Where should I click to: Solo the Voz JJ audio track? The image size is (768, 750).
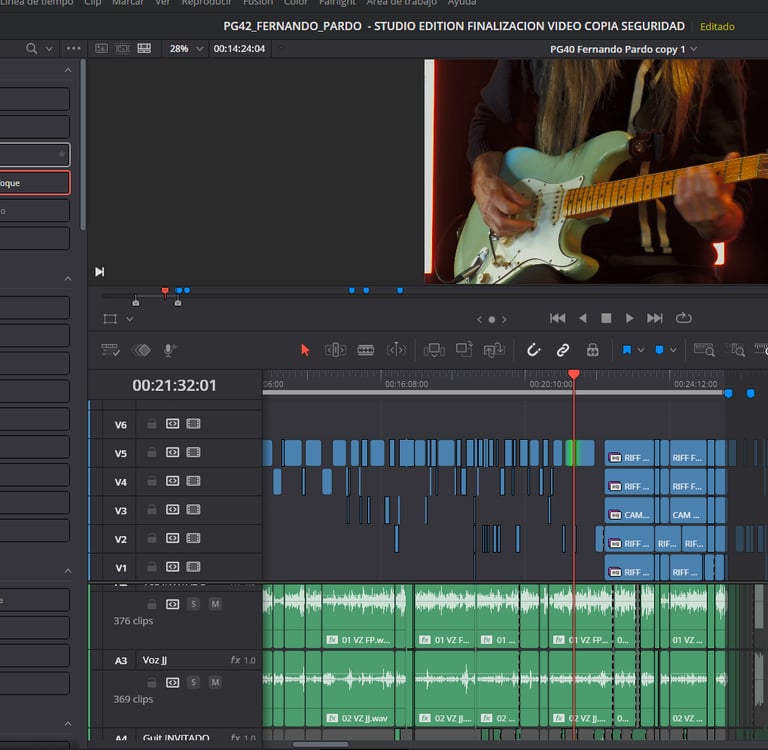193,682
